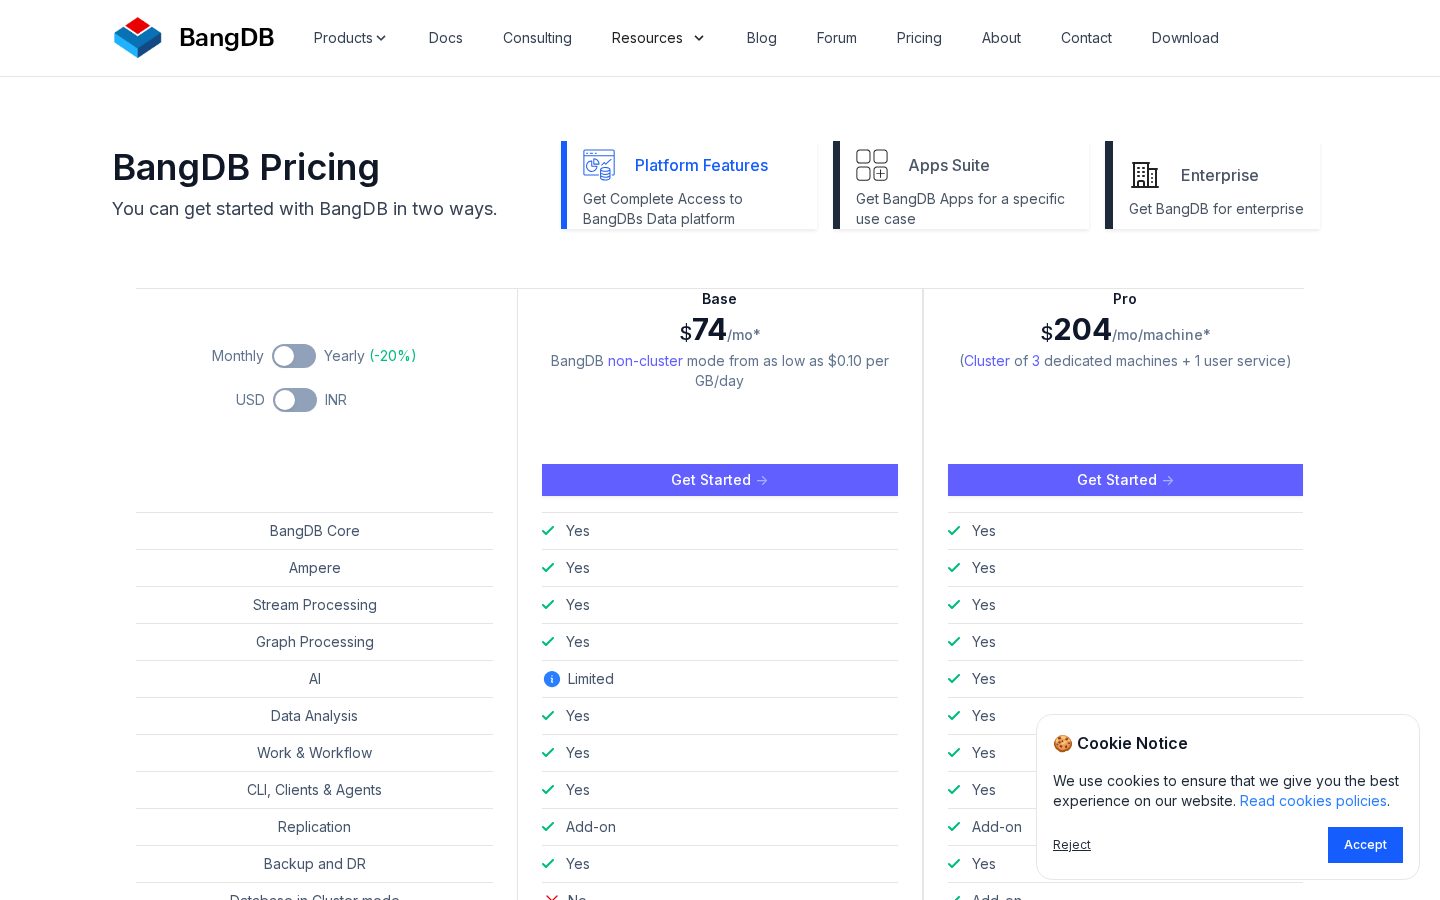Click the Apps Suite grid icon
Image resolution: width=1440 pixels, height=900 pixels.
tap(872, 165)
